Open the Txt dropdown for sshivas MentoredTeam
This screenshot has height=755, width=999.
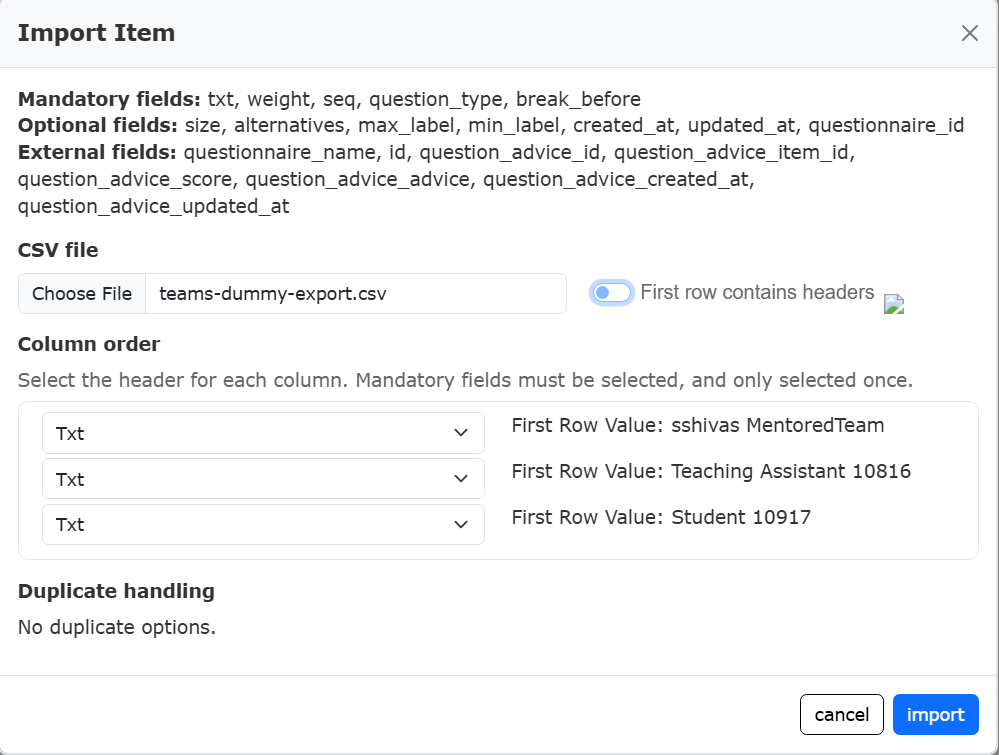pyautogui.click(x=263, y=433)
